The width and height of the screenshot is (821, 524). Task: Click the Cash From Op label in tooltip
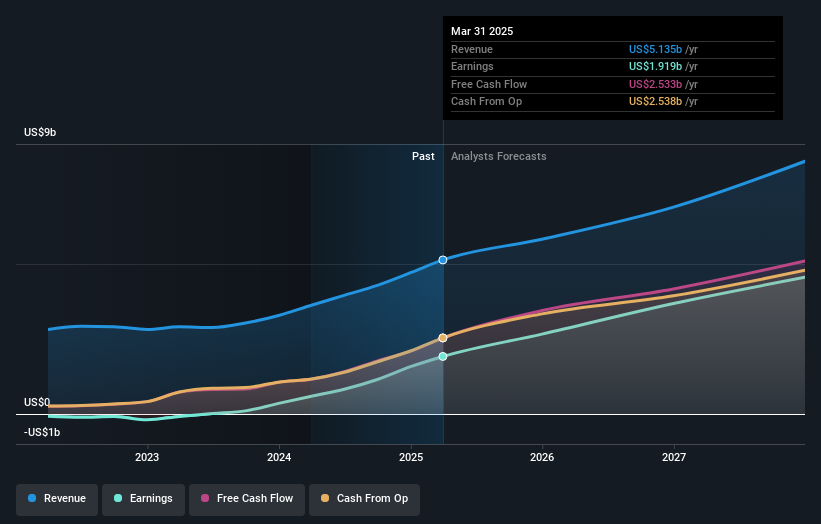click(486, 102)
